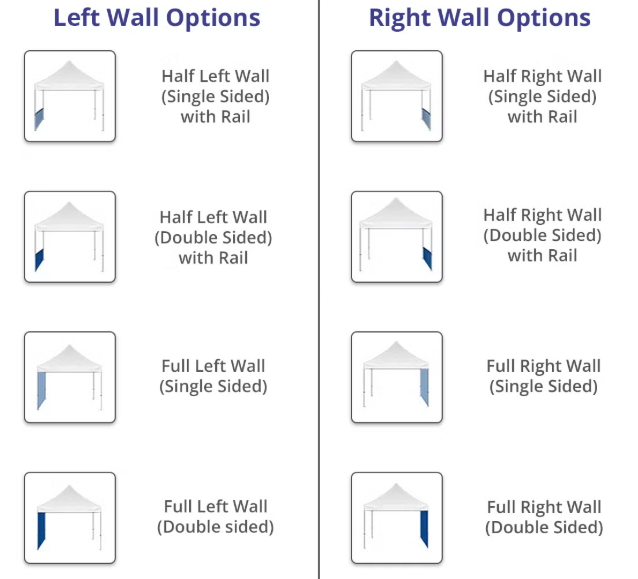
Task: Choose the "Half Left Wall (Double Sided) with Rail" text
Action: click(x=213, y=237)
